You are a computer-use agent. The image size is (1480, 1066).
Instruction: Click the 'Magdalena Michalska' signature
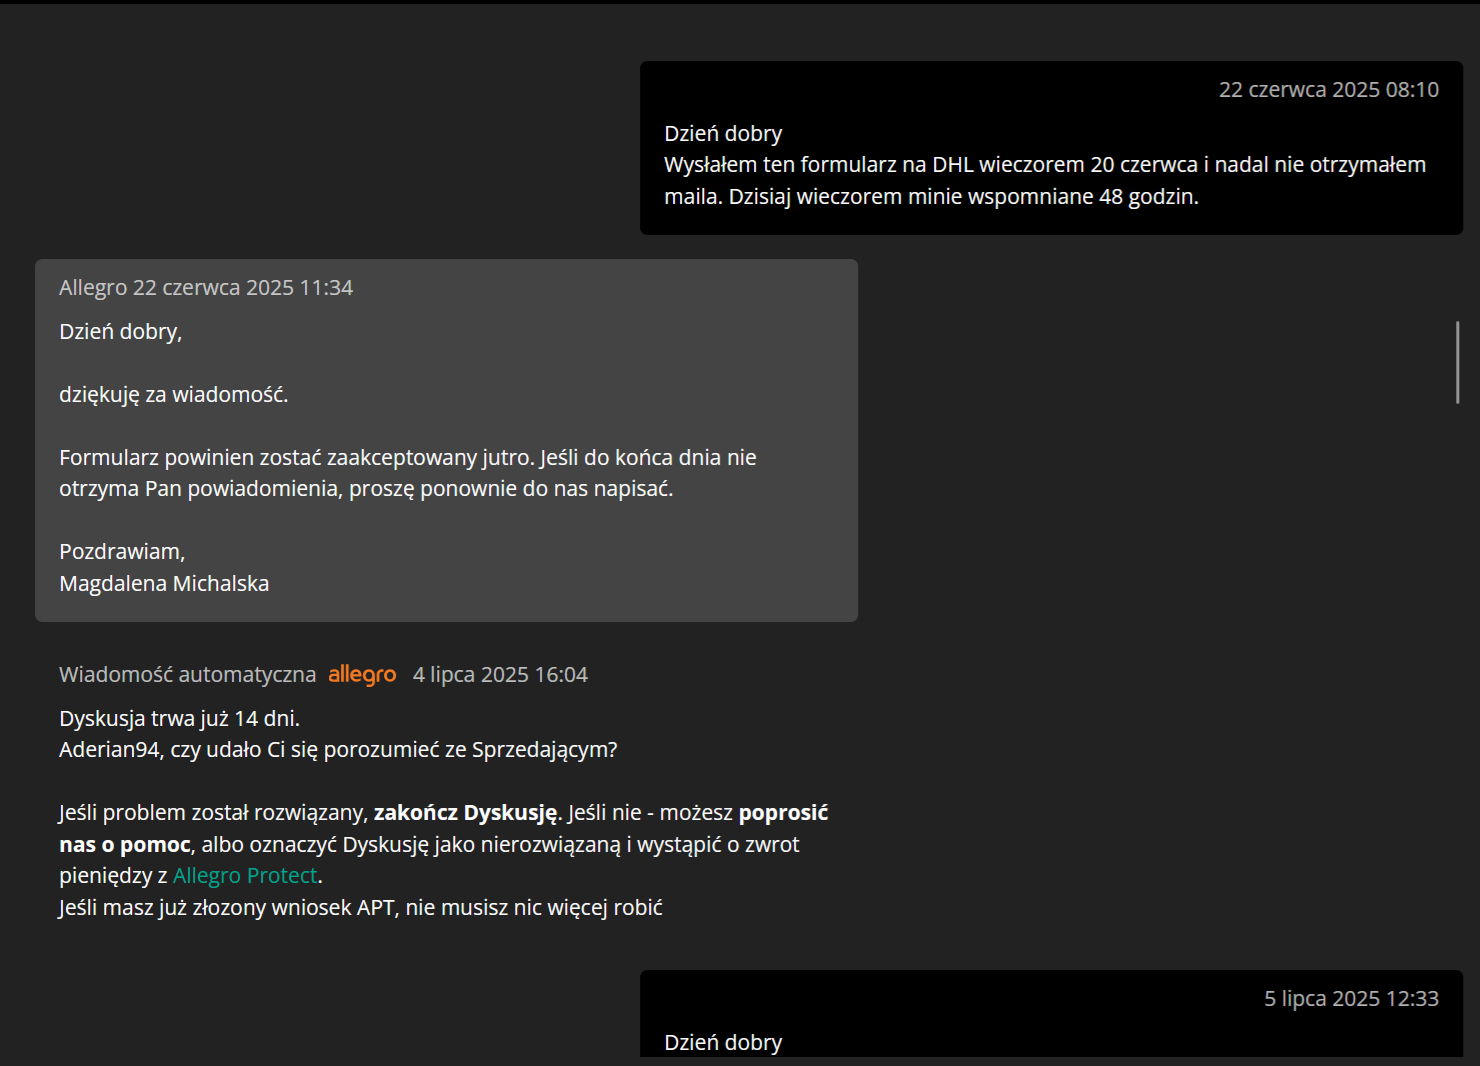[x=164, y=584]
